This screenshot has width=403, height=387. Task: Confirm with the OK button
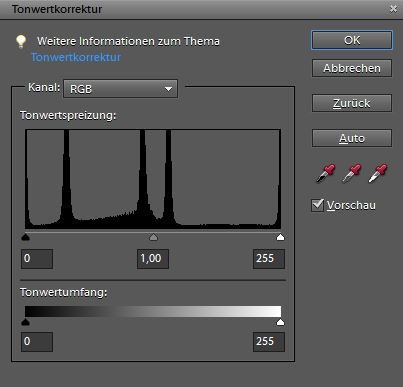(x=352, y=40)
